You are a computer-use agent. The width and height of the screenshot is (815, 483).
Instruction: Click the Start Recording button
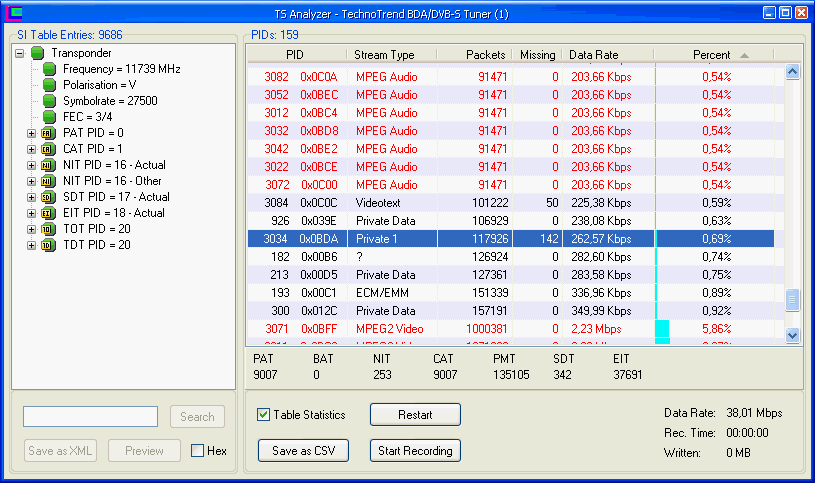pyautogui.click(x=415, y=451)
